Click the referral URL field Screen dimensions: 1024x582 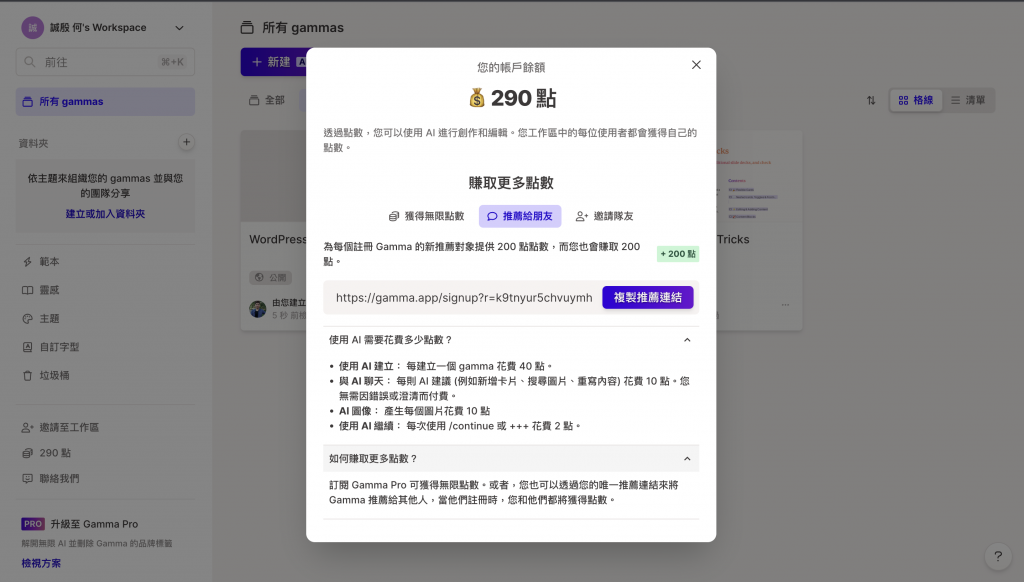(464, 298)
